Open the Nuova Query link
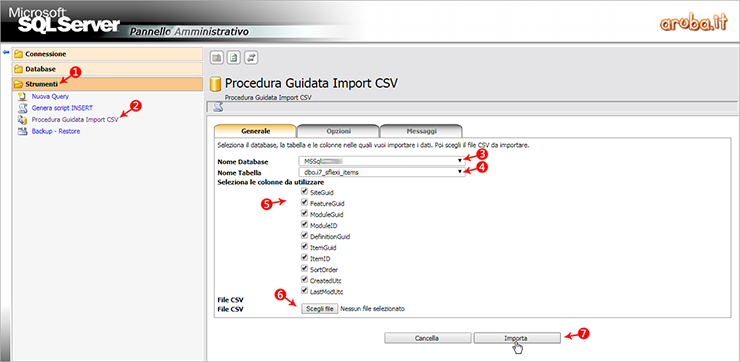This screenshot has height=362, width=740. point(50,96)
